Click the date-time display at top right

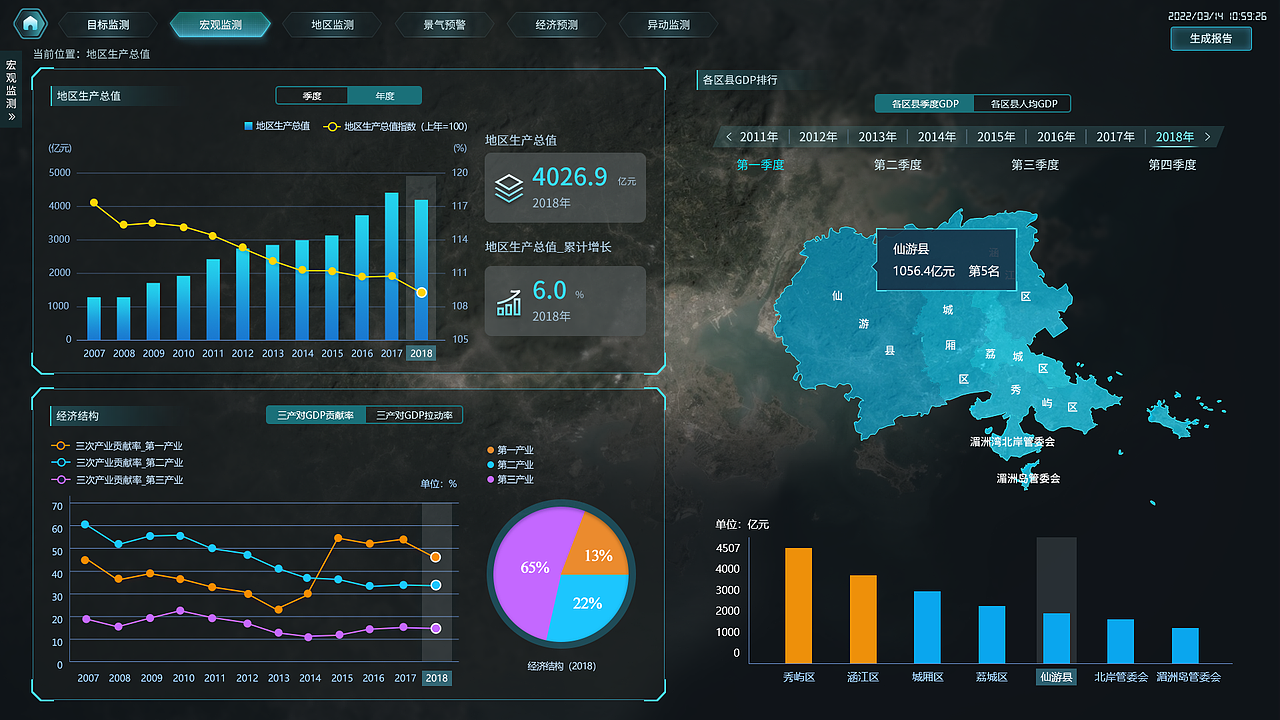tap(1218, 16)
